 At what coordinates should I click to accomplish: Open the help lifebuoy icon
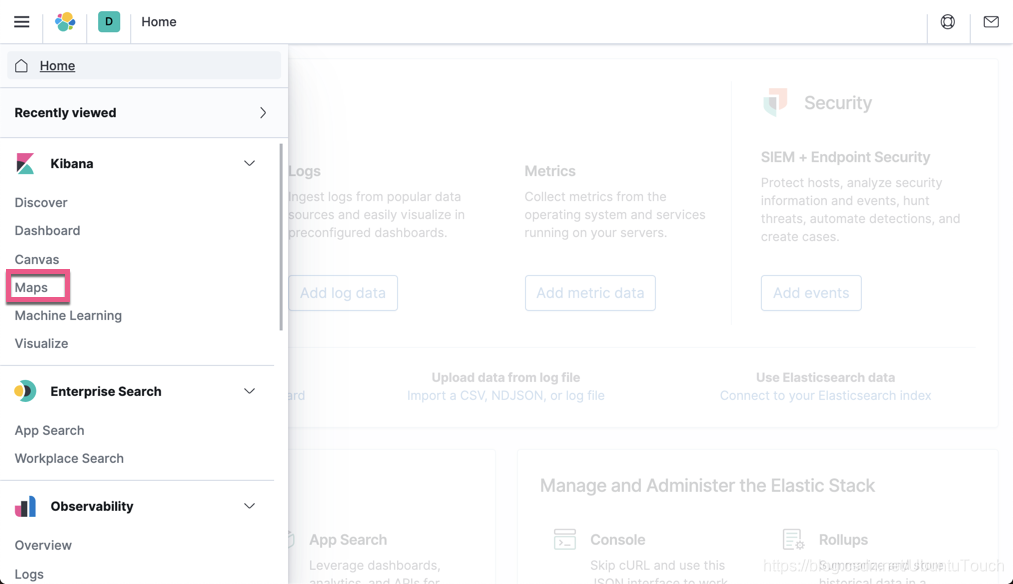[948, 22]
